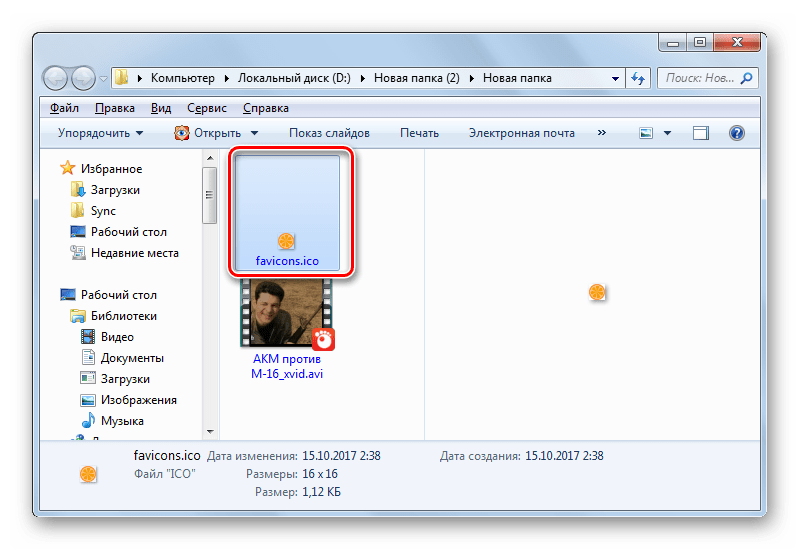Open the Вид menu
Screen dimensions: 800x550
coord(161,108)
